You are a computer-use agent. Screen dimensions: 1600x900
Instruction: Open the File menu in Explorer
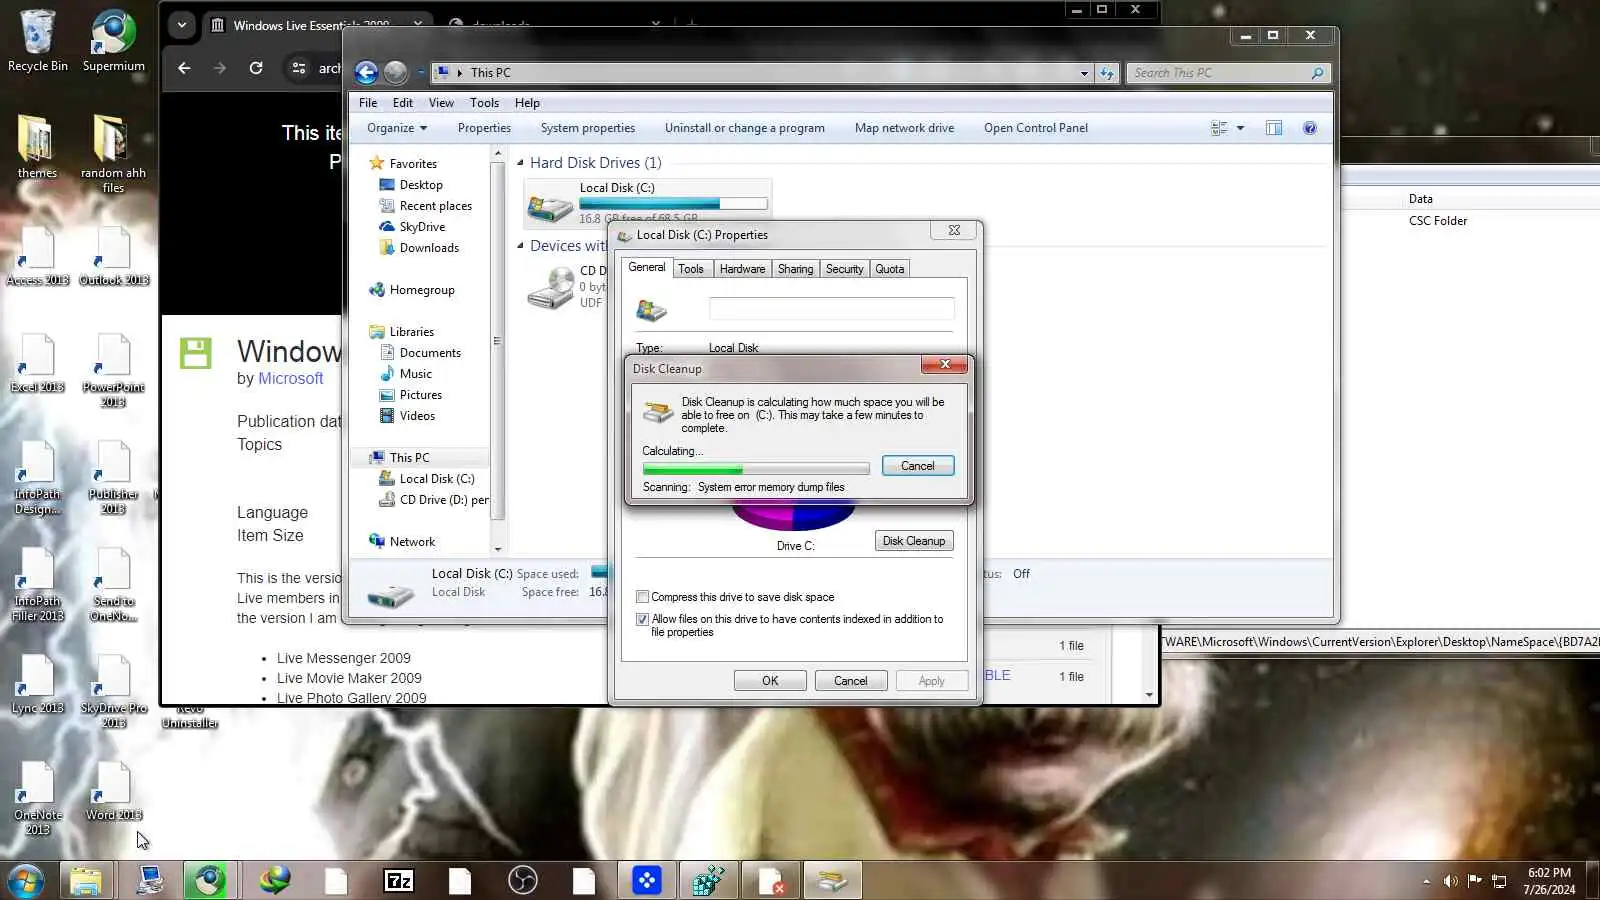[368, 103]
